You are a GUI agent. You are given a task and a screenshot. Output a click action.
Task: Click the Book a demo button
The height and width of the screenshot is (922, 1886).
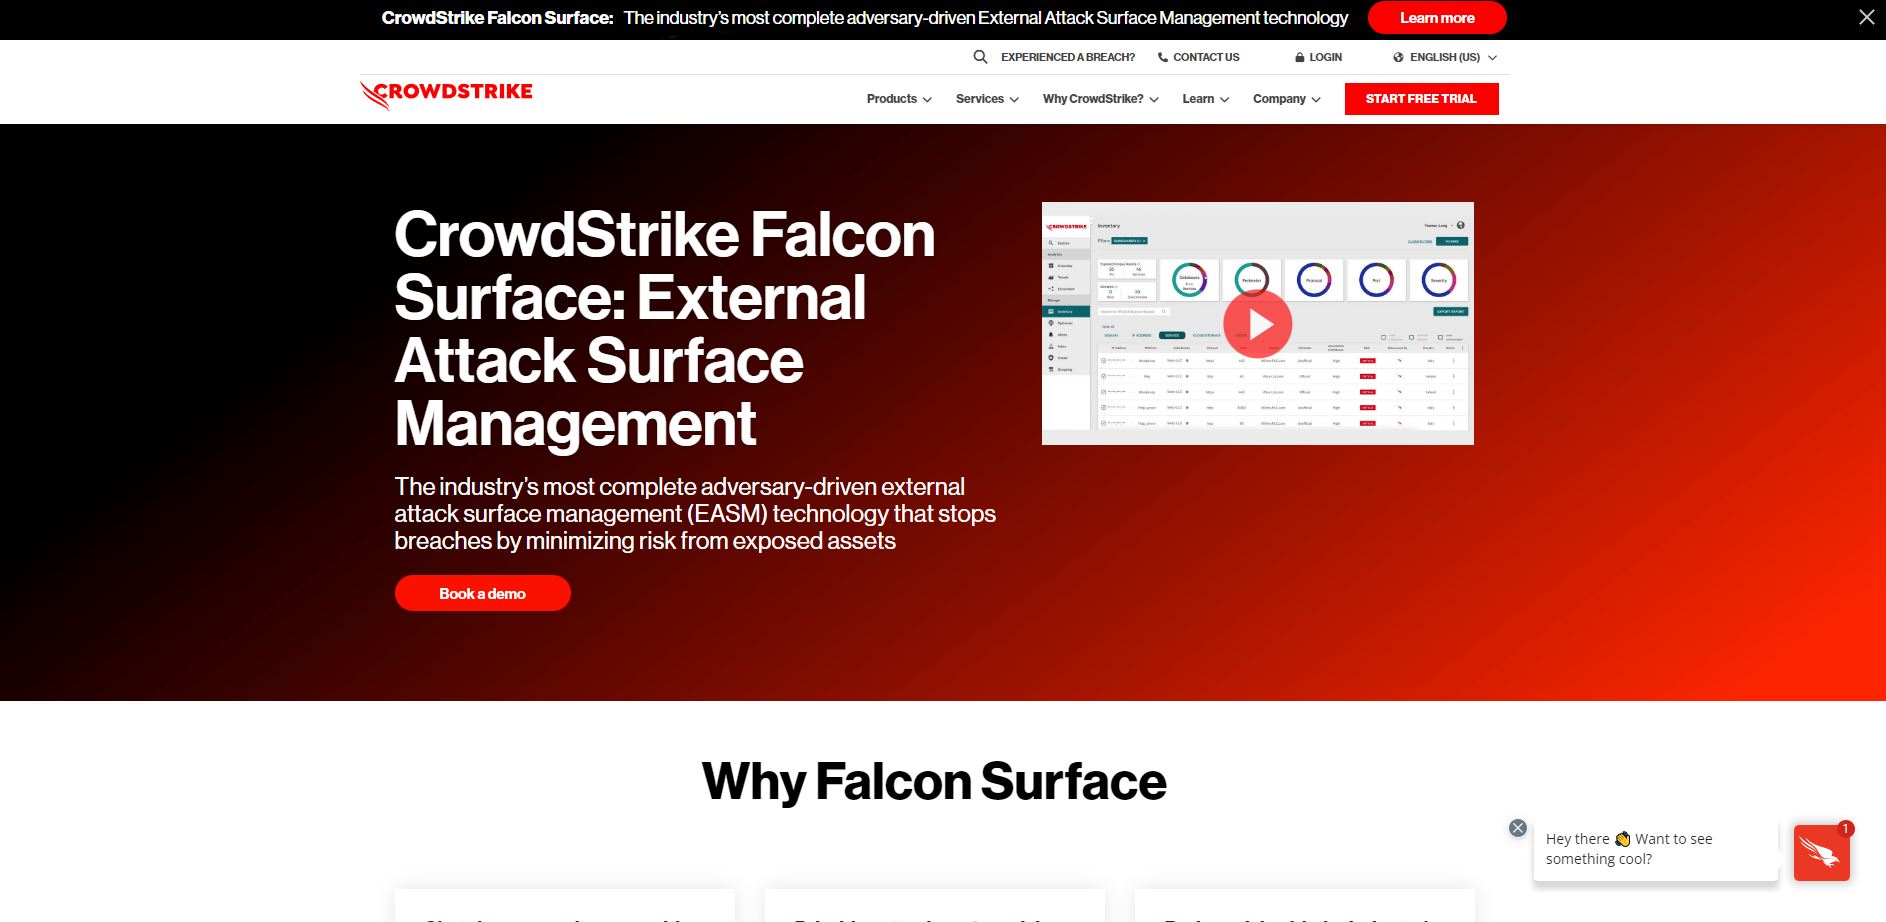pos(482,593)
